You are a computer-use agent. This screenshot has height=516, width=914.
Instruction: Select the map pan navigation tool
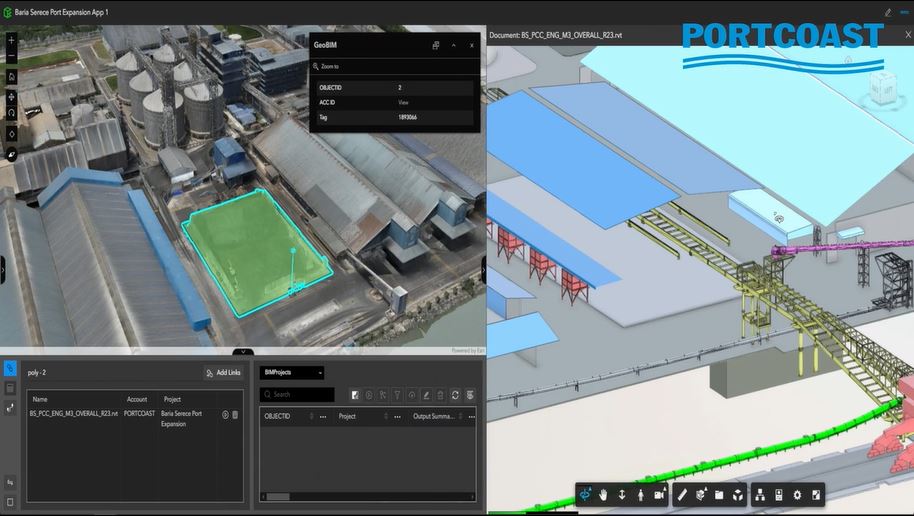pos(11,97)
